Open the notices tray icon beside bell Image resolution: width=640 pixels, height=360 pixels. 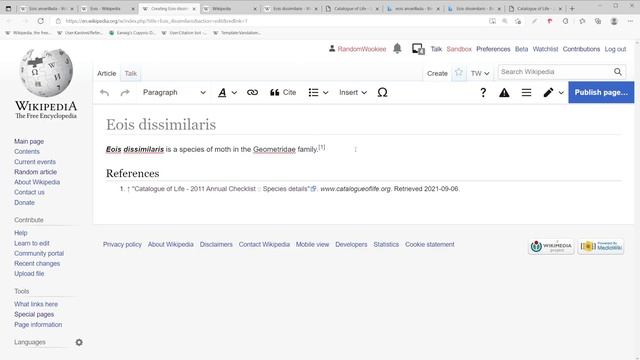(418, 49)
